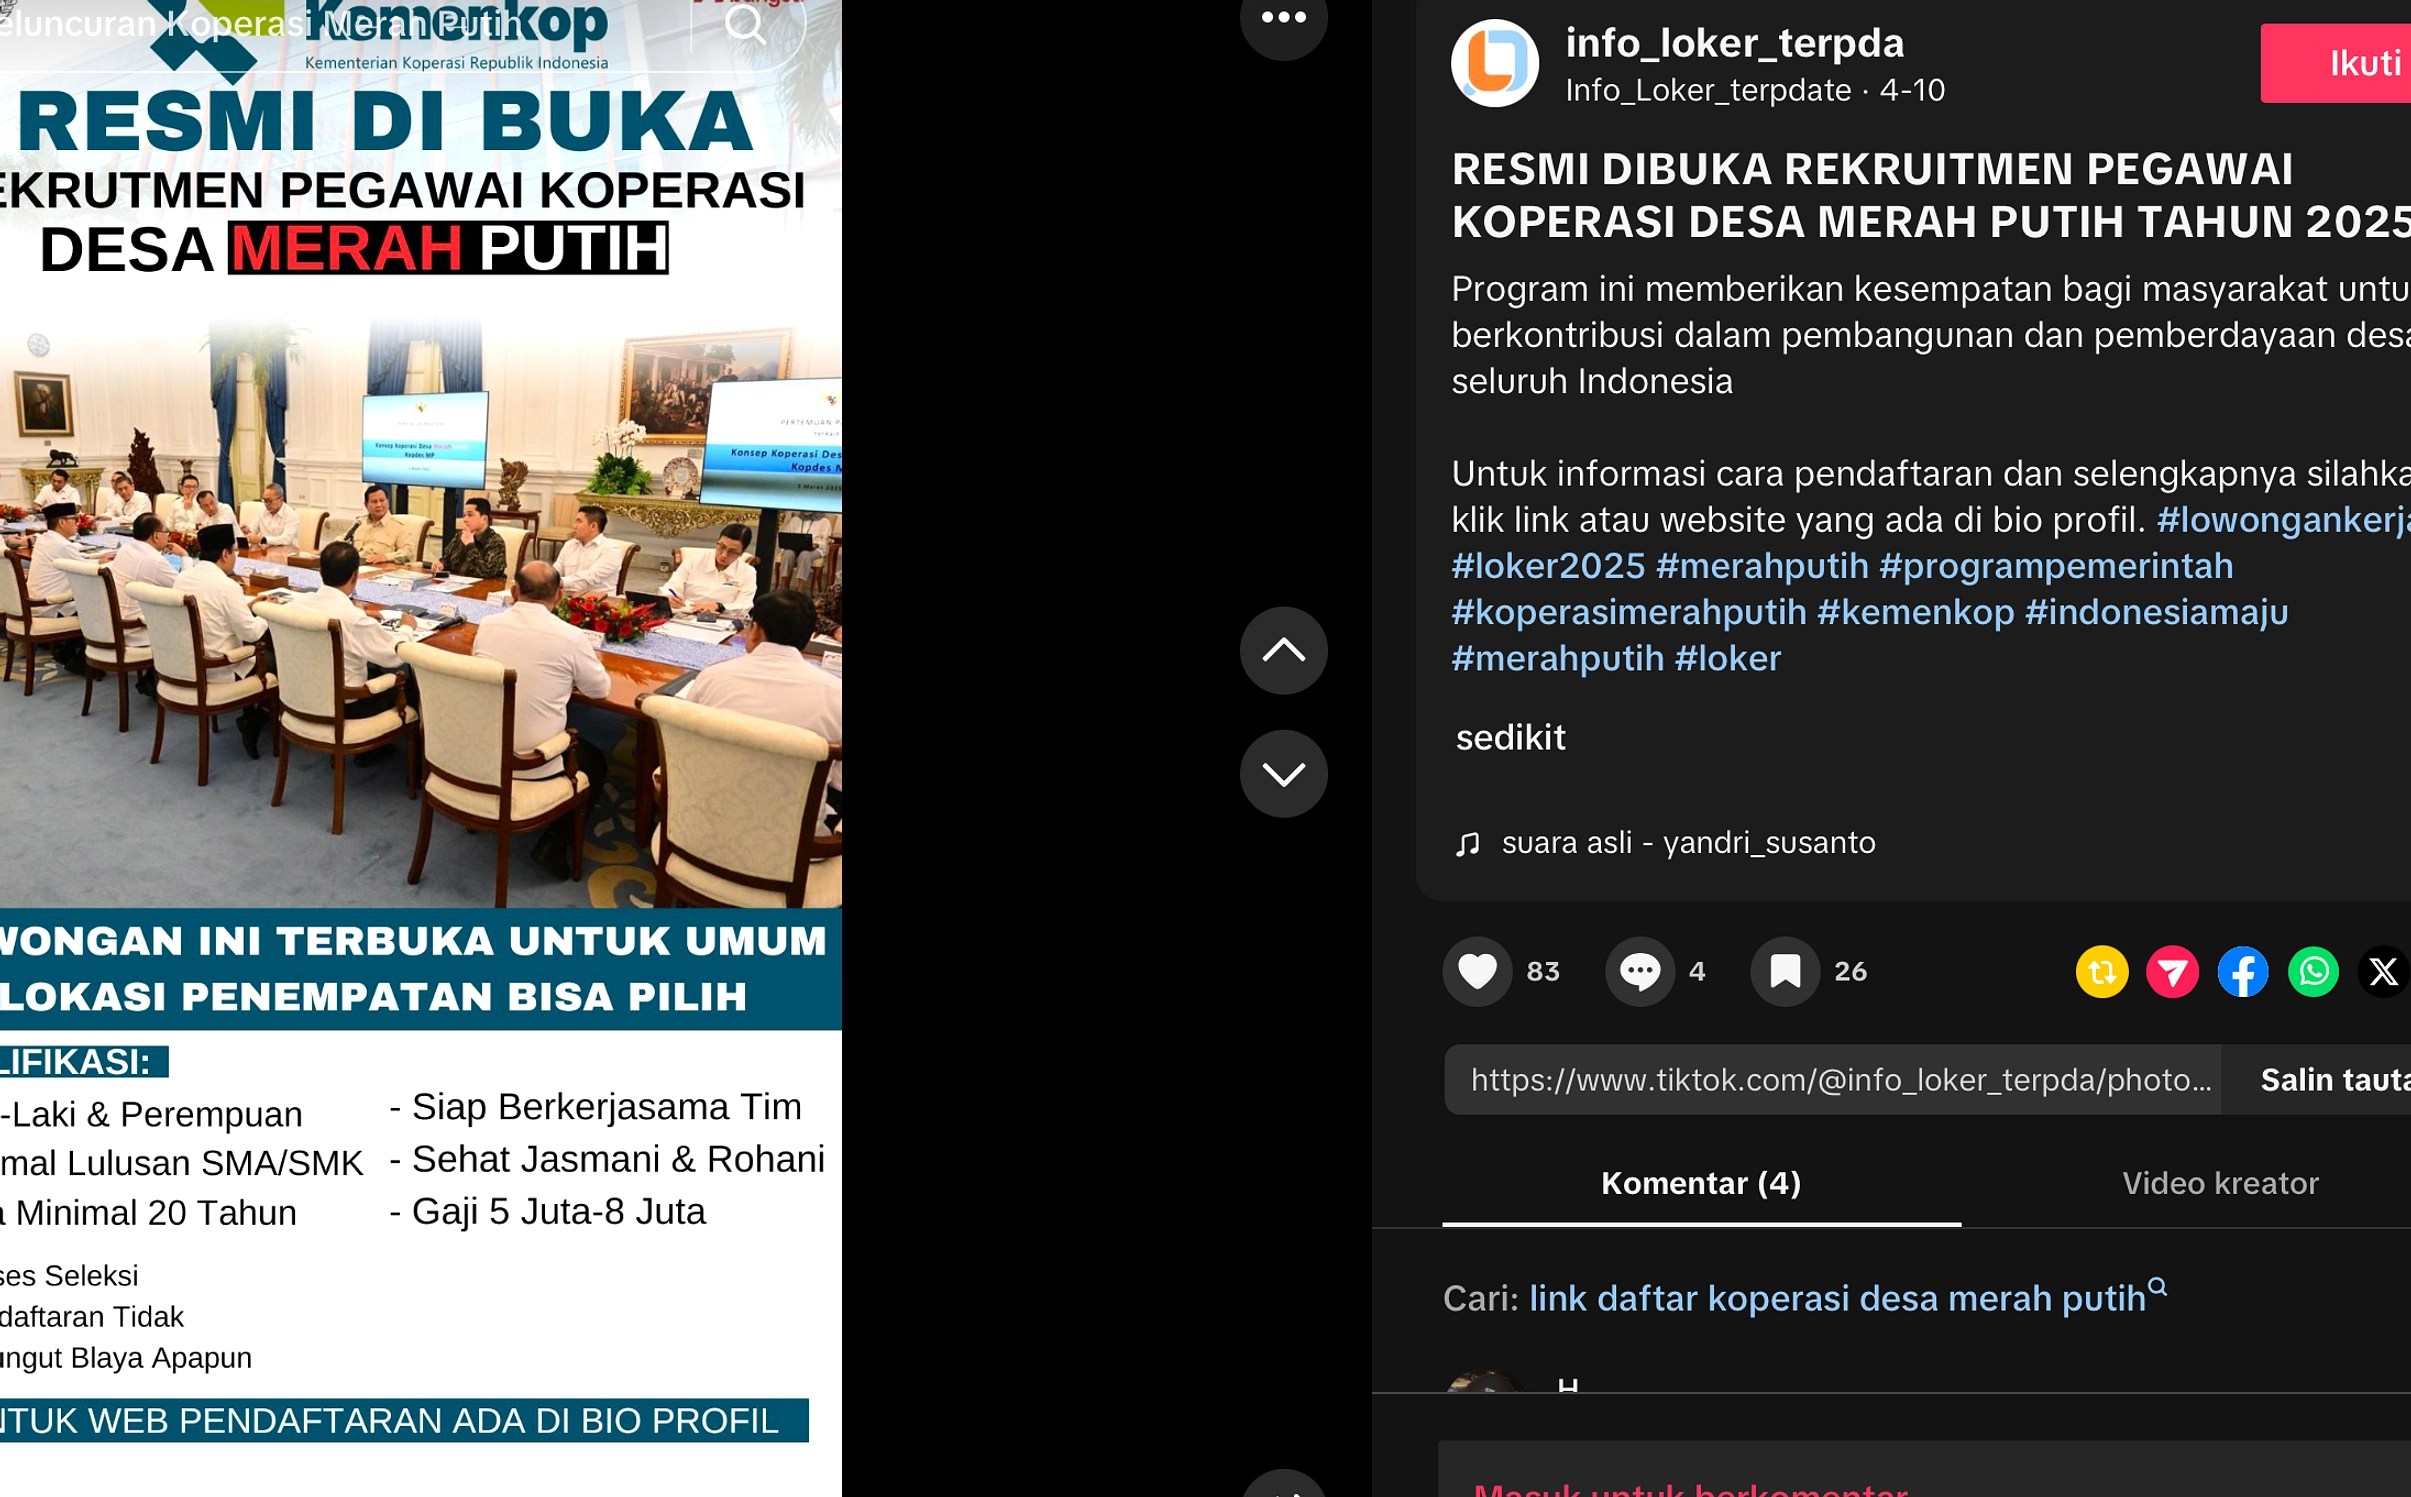Follow the account with Ikuti button
Viewport: 2411px width, 1497px height.
point(2337,63)
